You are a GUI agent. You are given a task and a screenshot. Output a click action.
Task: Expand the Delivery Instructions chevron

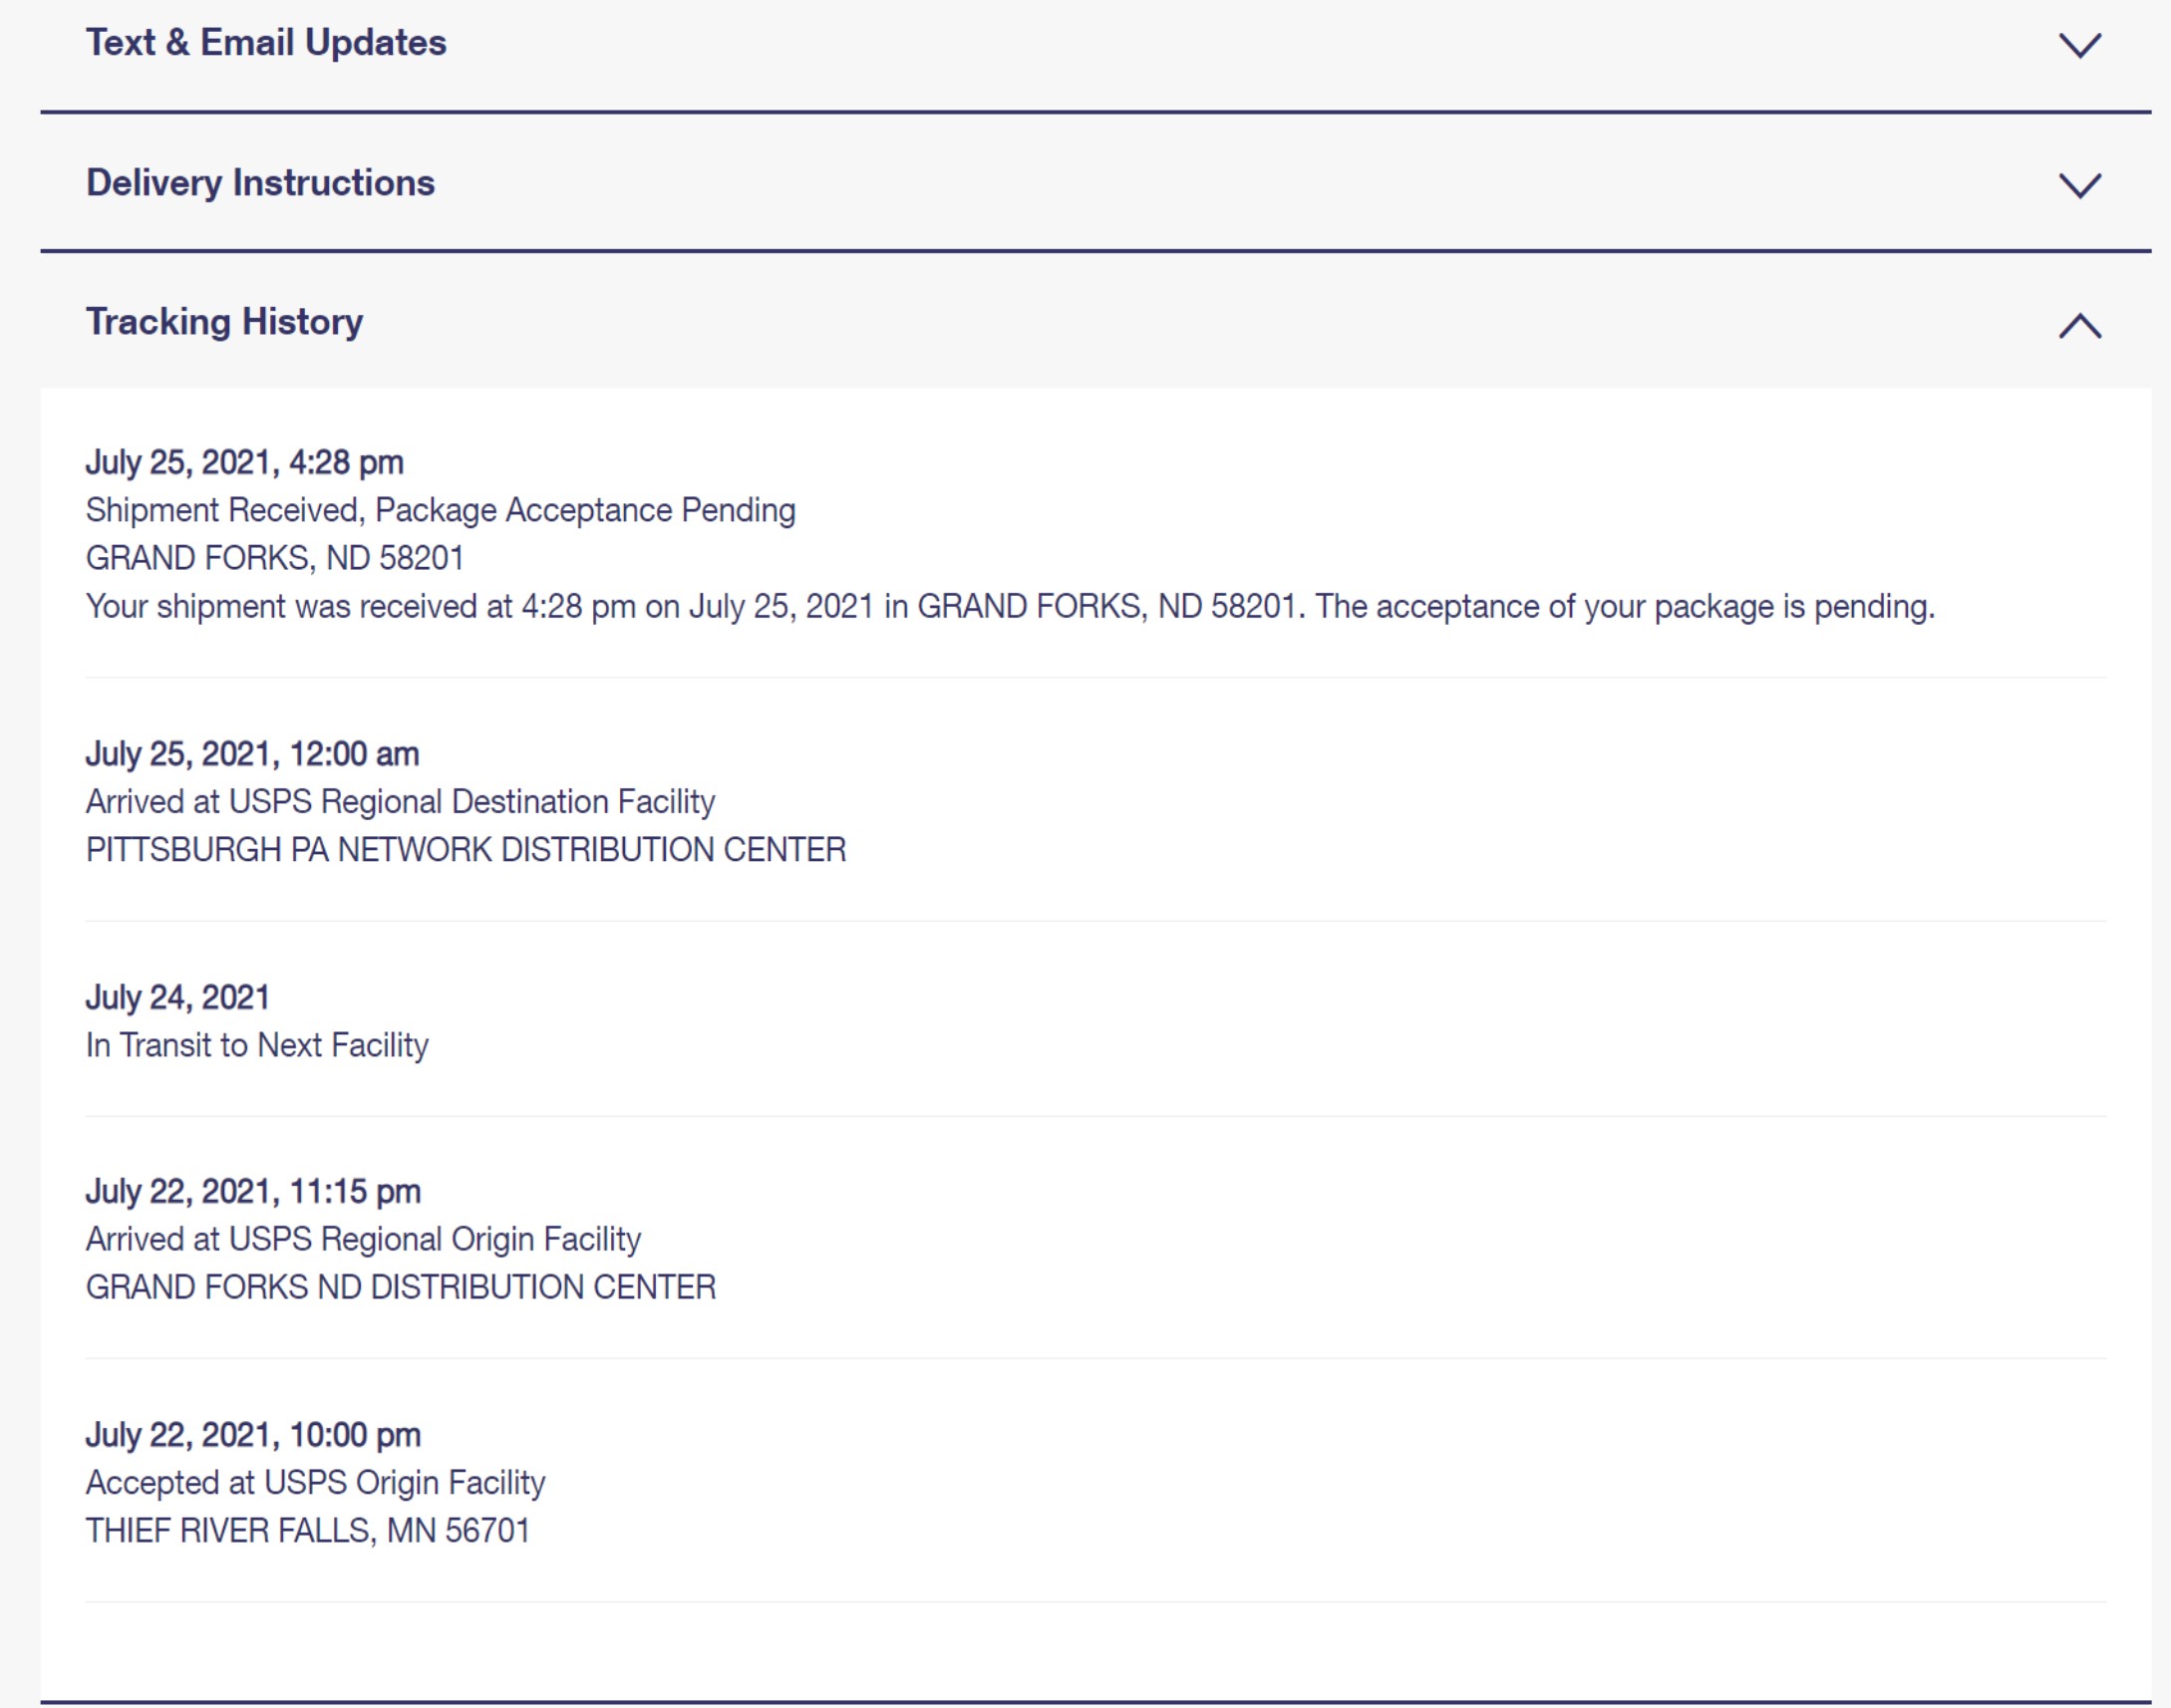[2079, 185]
